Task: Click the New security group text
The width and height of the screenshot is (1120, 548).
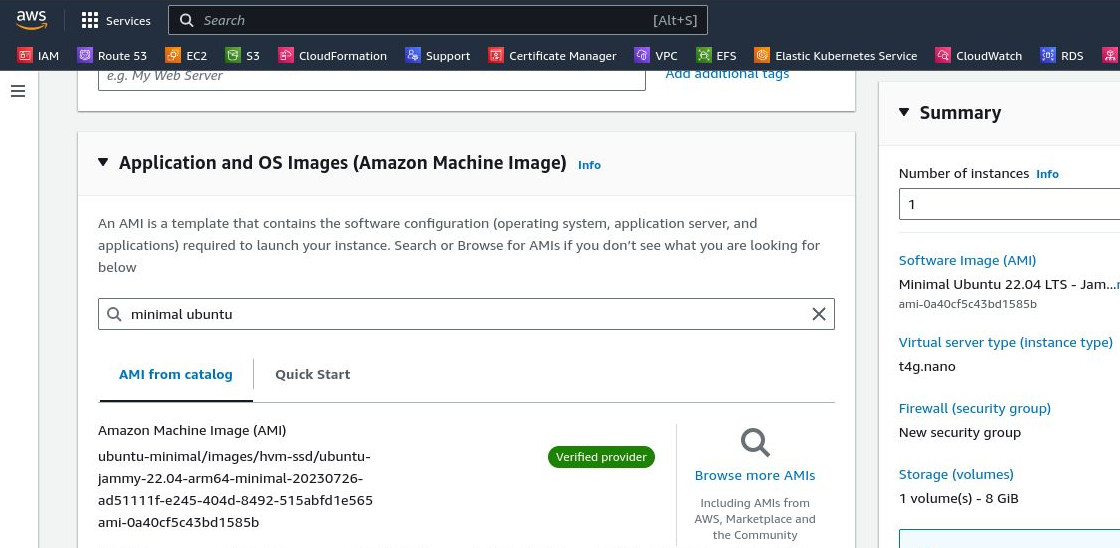Action: point(959,432)
